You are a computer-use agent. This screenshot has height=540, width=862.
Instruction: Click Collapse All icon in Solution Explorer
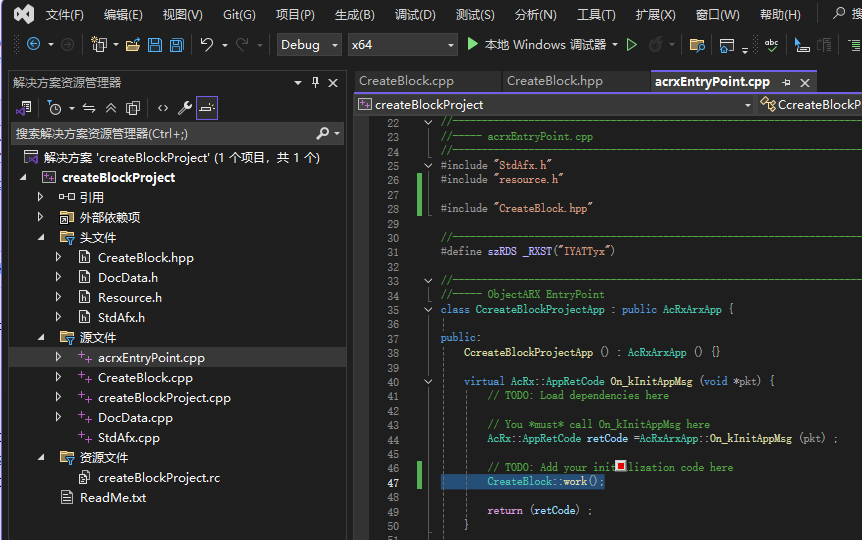pyautogui.click(x=111, y=108)
